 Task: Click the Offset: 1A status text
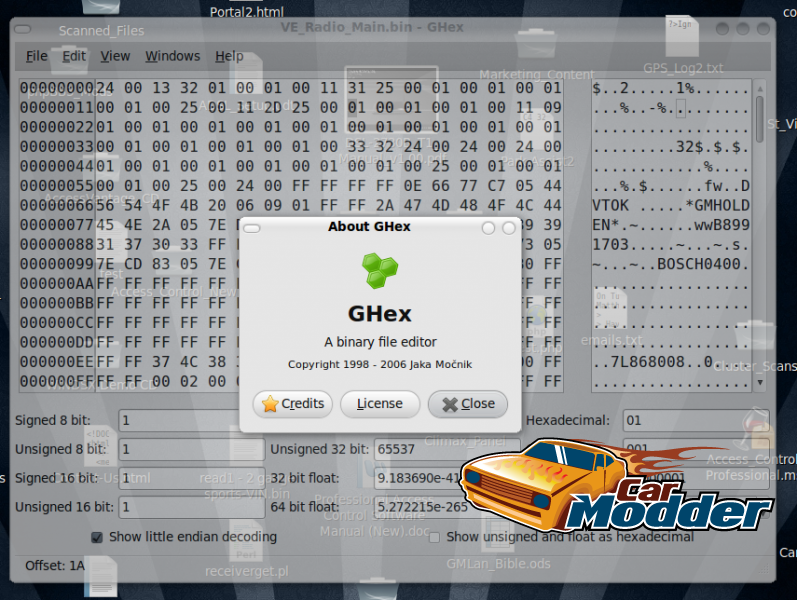[x=55, y=565]
